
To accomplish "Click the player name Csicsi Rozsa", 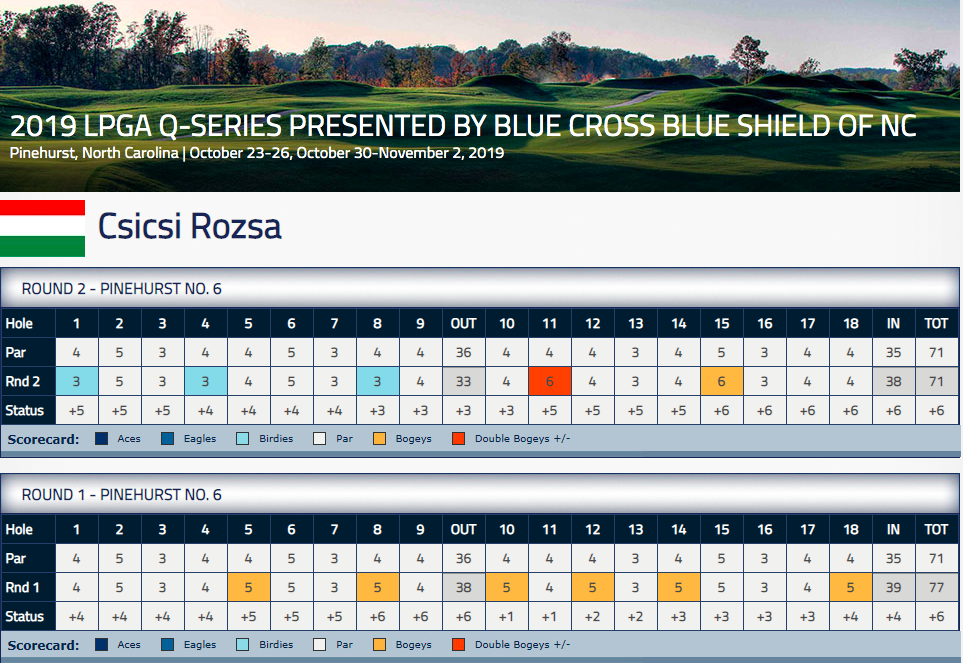I will pyautogui.click(x=190, y=227).
